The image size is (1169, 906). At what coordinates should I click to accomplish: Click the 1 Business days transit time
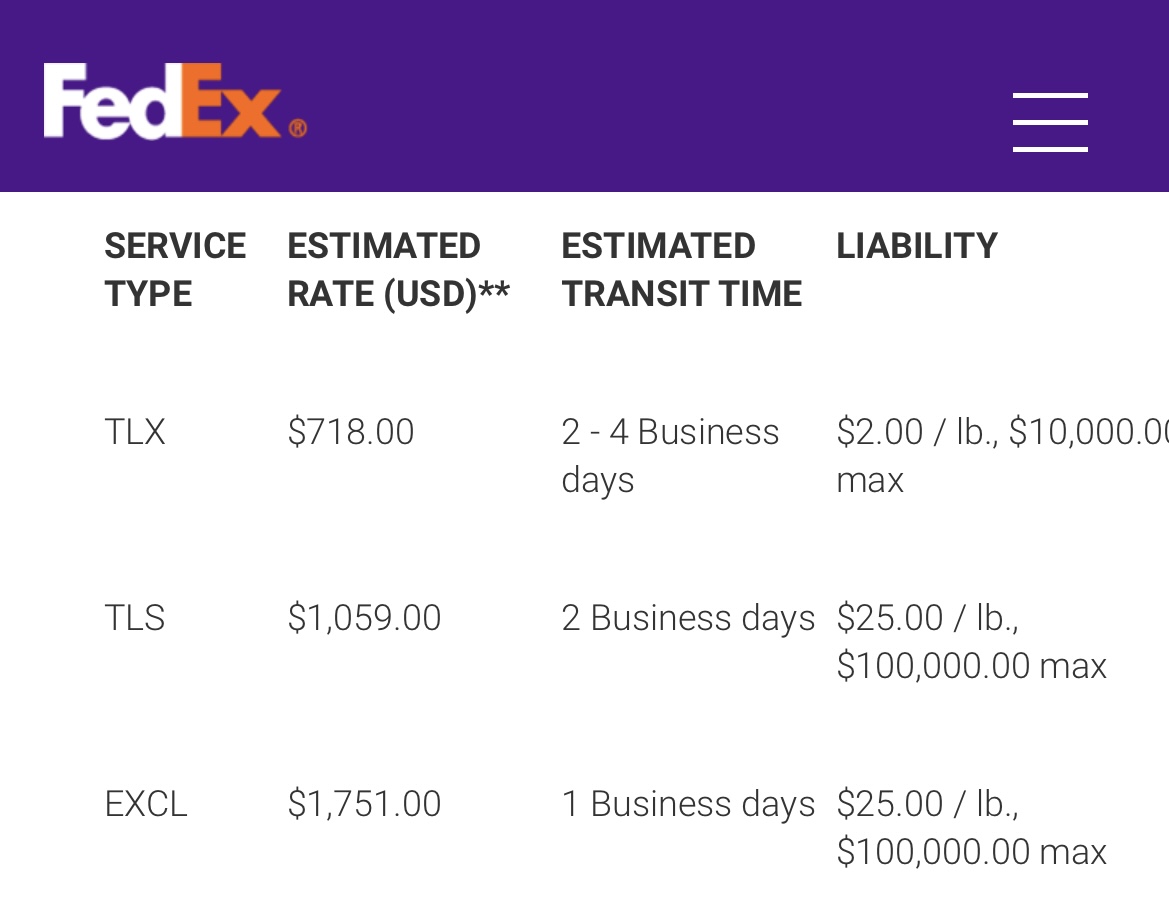(688, 804)
